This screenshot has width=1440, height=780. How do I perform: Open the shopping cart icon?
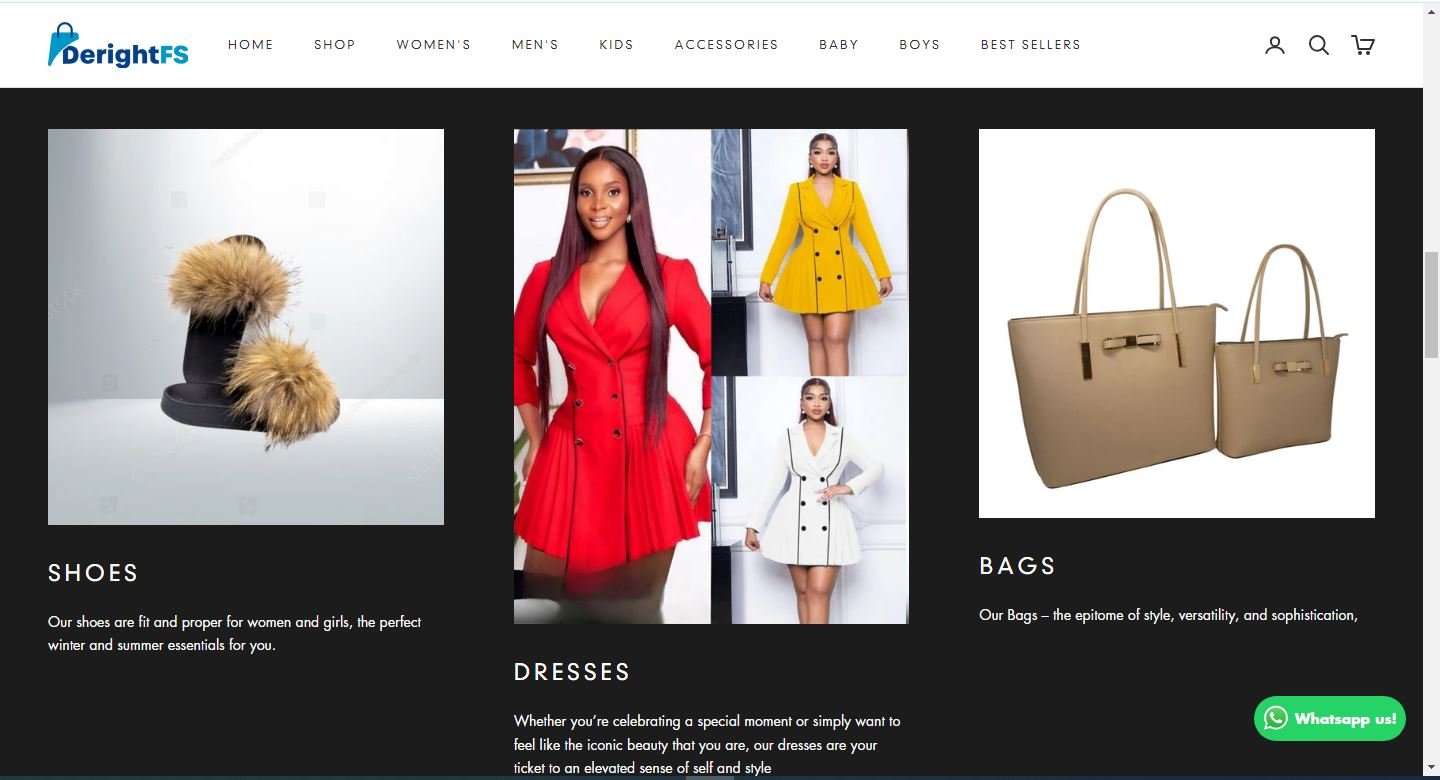coord(1363,45)
